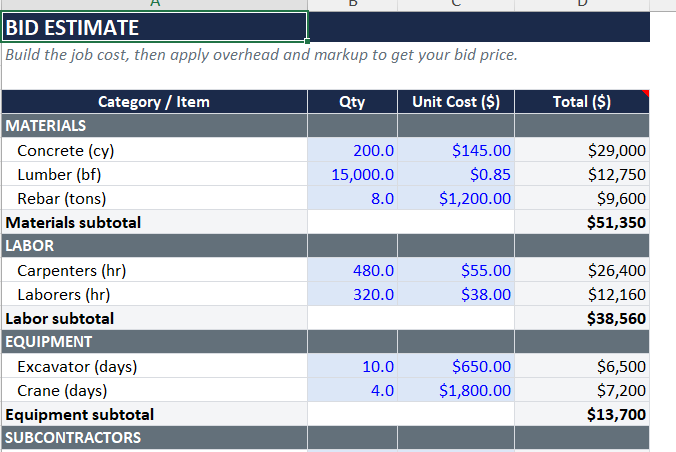Select the Excavator quantity cell 10.0
Image resolution: width=676 pixels, height=452 pixels.
352,366
